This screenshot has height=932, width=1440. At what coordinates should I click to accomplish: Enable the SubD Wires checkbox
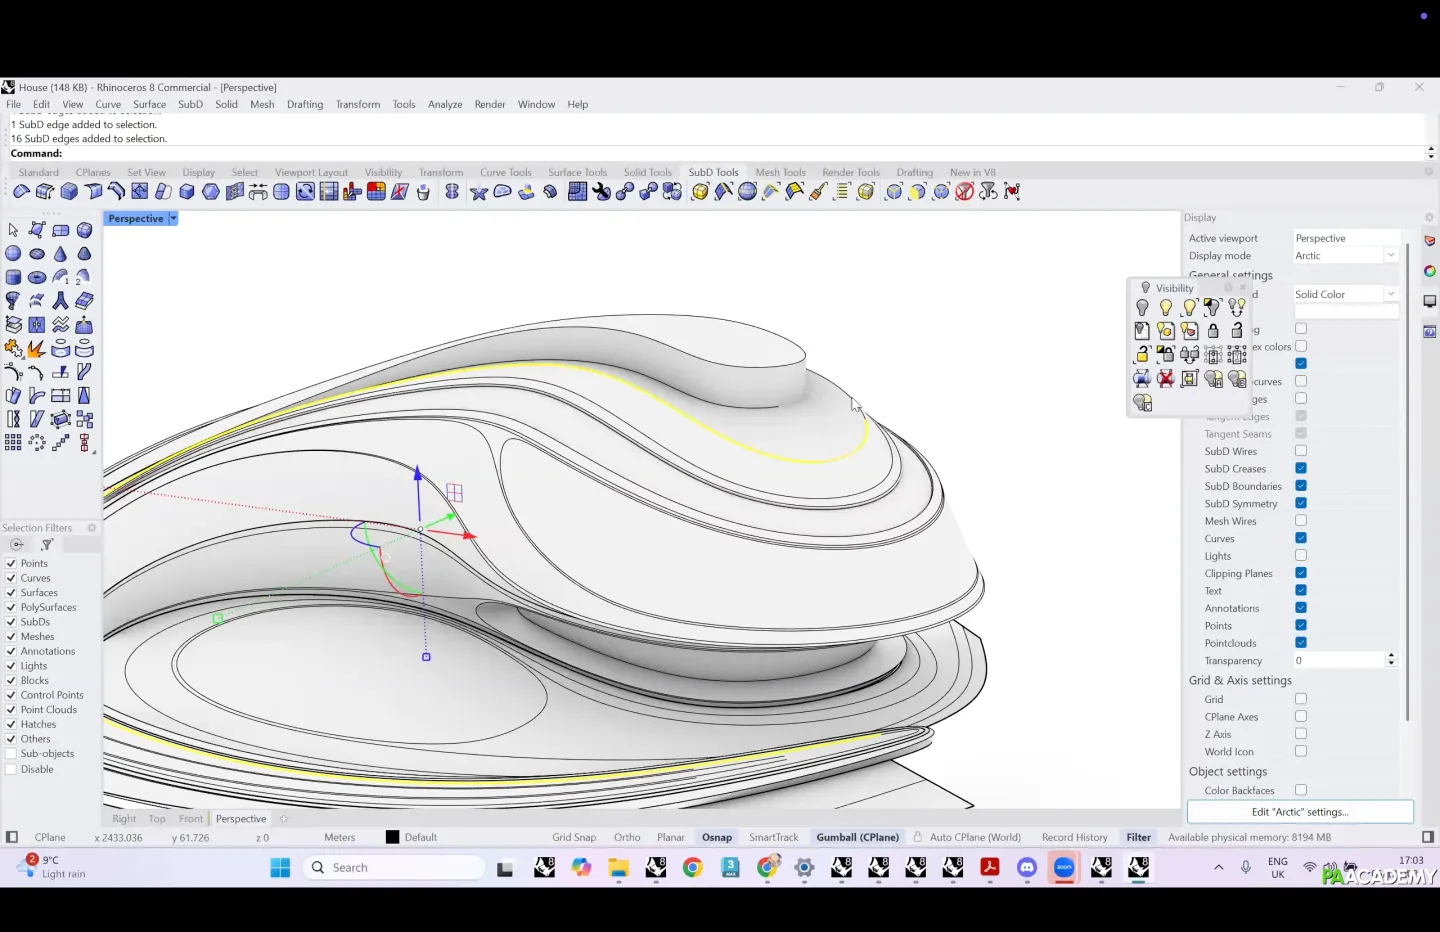(x=1301, y=451)
